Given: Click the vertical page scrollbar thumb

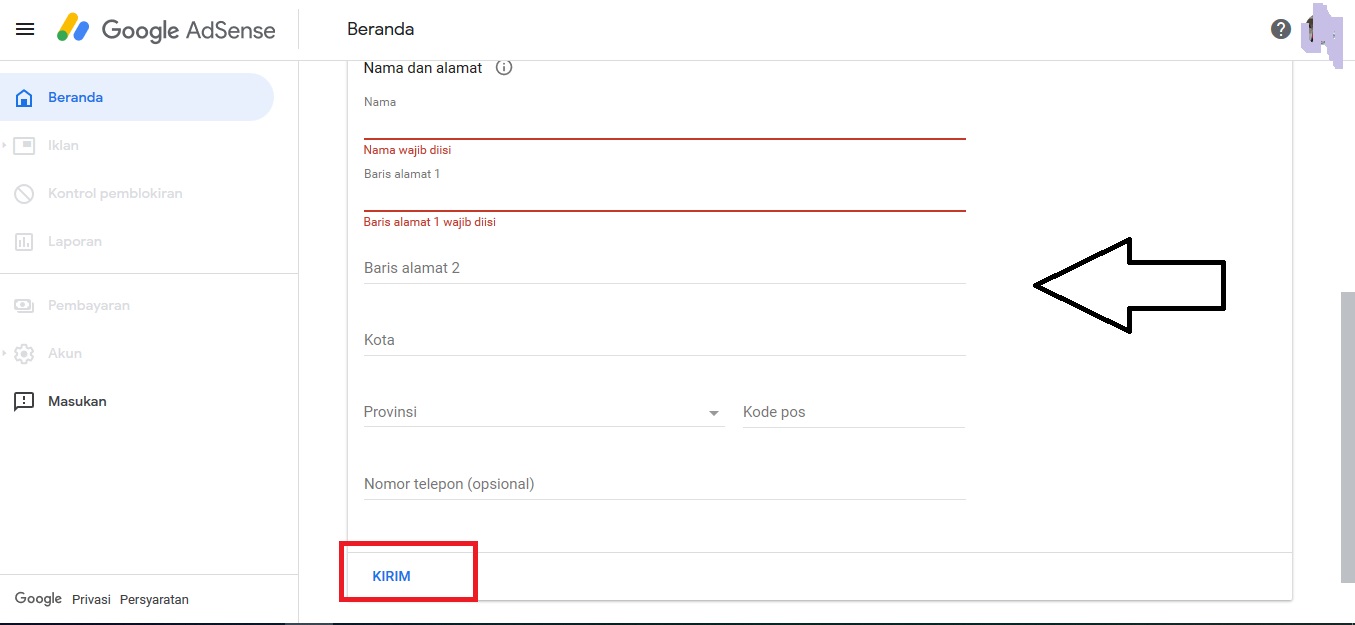Looking at the screenshot, I should [x=1347, y=436].
